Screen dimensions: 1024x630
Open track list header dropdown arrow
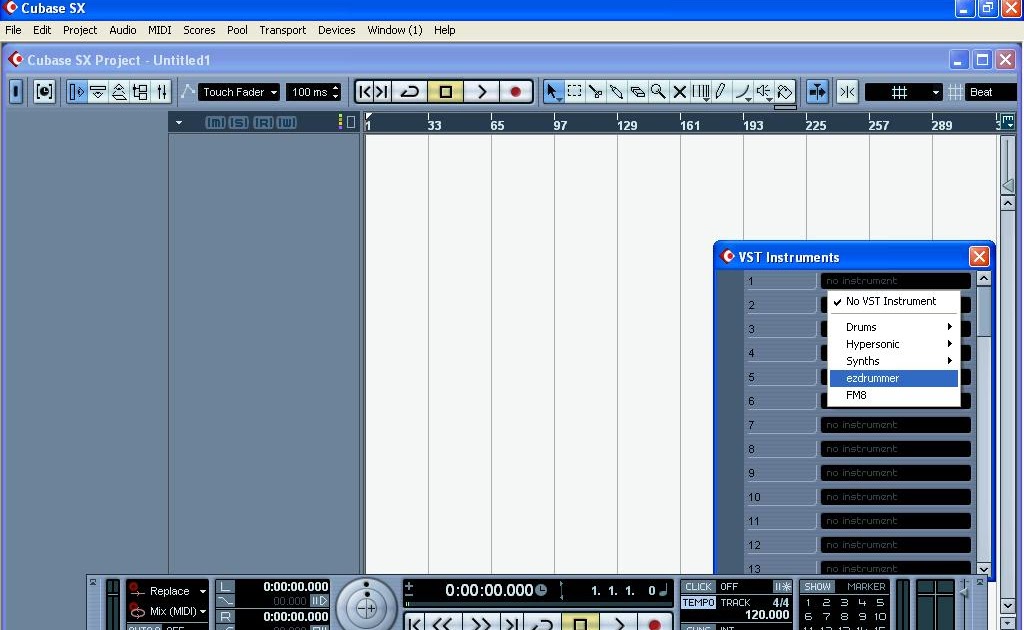178,123
